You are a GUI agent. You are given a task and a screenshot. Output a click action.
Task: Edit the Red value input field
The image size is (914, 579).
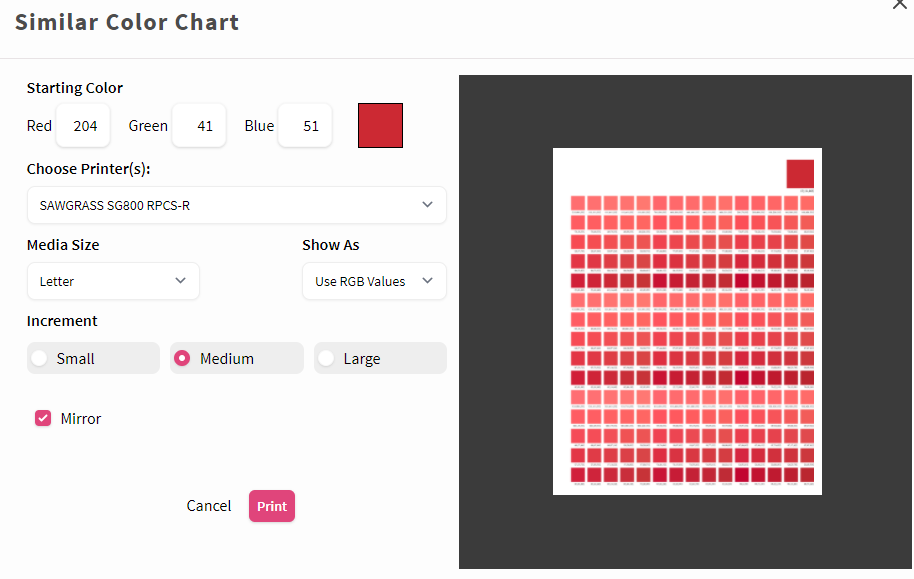tap(82, 125)
